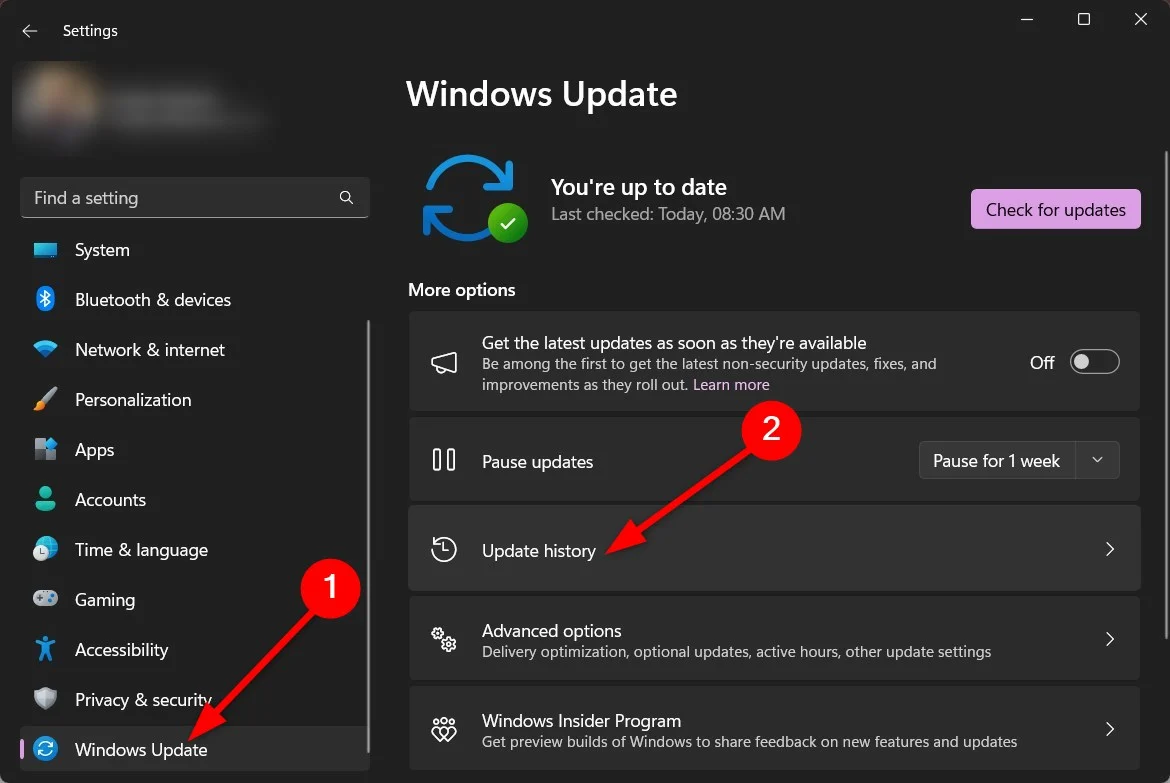Click the Windows Insider Program chevron
This screenshot has width=1170, height=783.
(1110, 729)
